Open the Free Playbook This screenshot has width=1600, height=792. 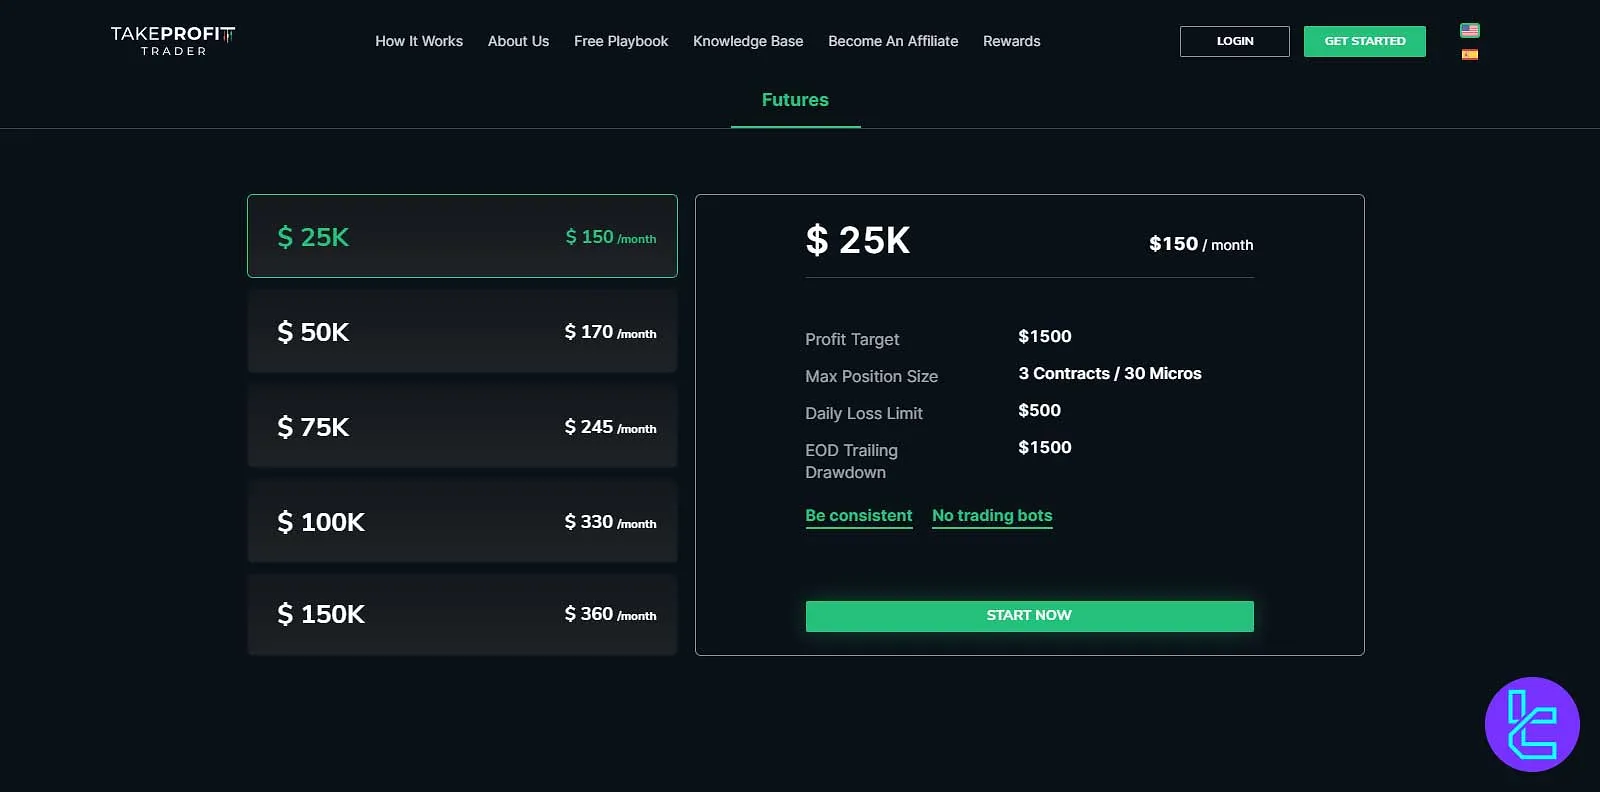(620, 41)
